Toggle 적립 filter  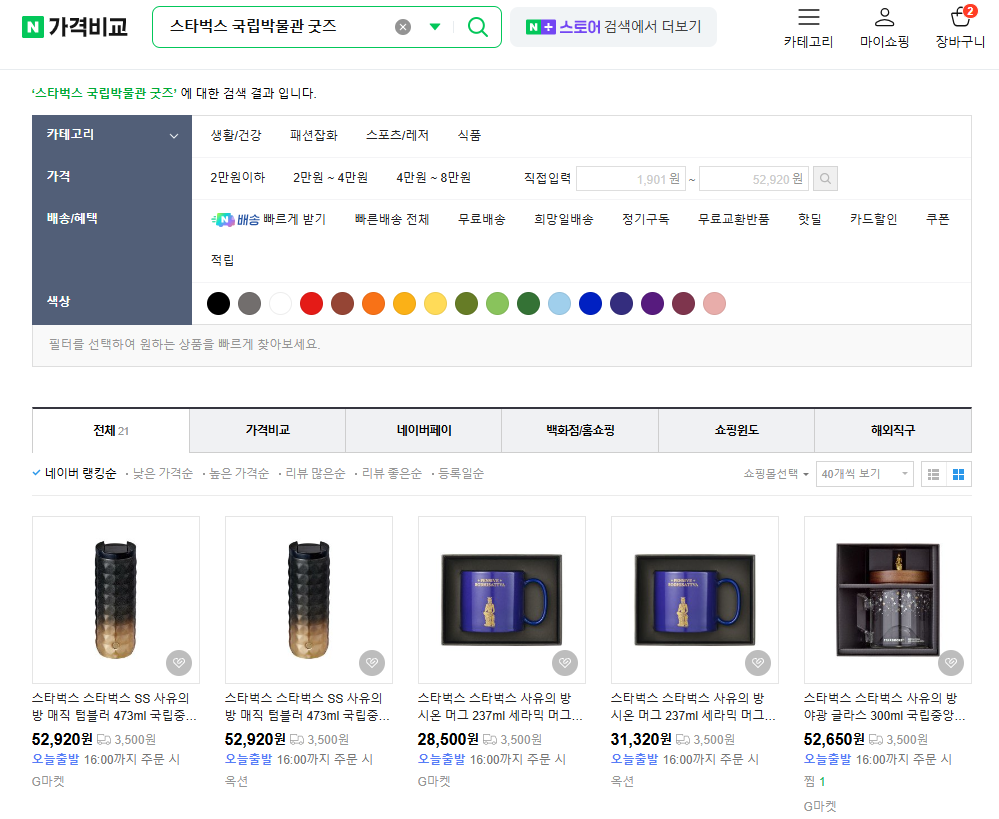point(222,260)
